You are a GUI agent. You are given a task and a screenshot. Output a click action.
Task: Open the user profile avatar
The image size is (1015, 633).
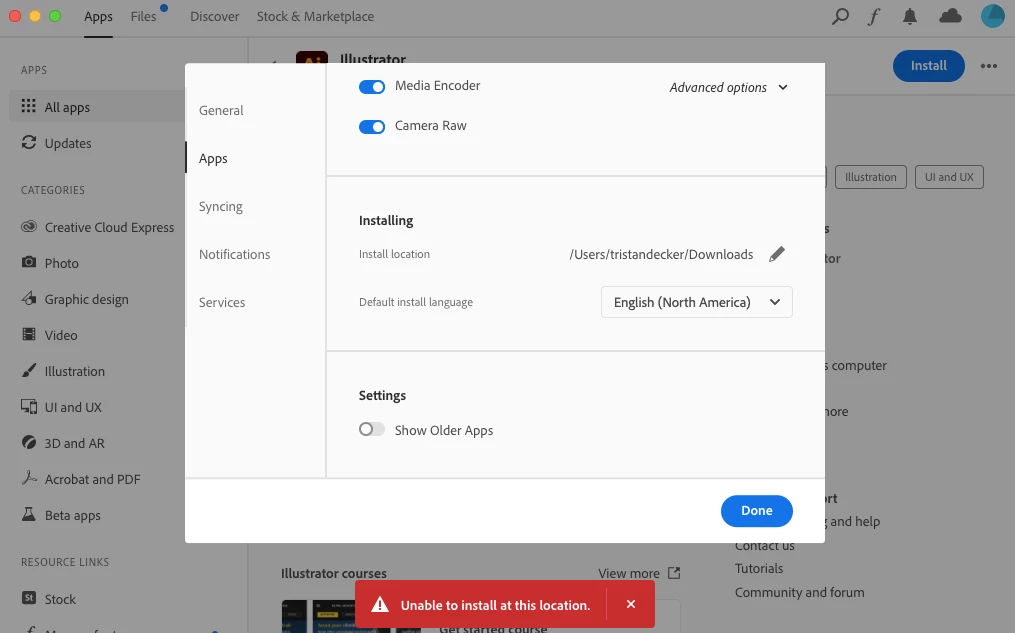[992, 16]
